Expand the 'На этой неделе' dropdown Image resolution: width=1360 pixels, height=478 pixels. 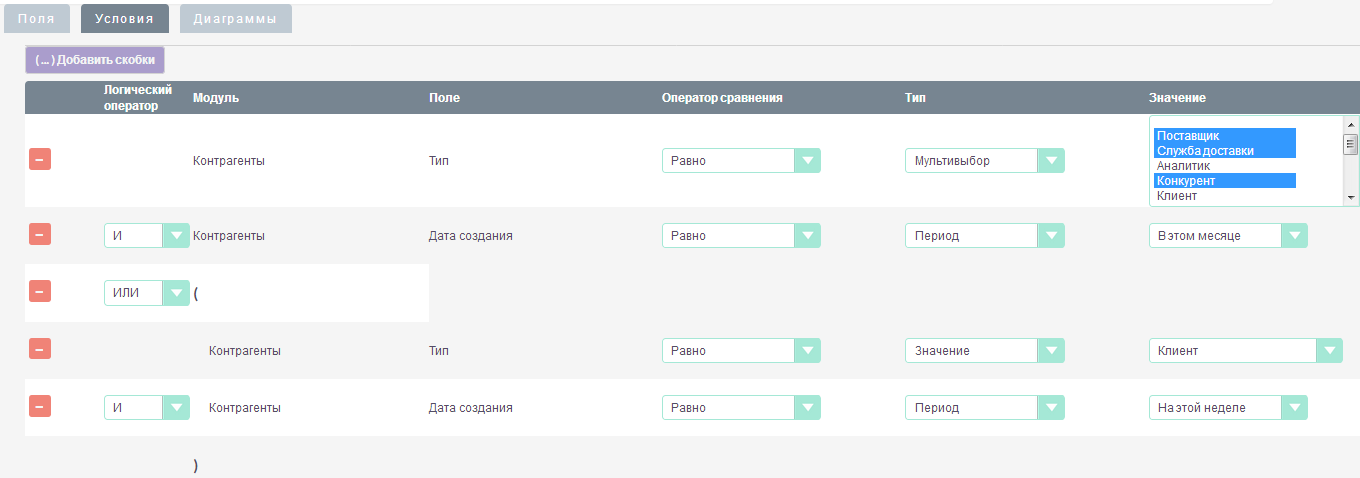[x=1228, y=408]
